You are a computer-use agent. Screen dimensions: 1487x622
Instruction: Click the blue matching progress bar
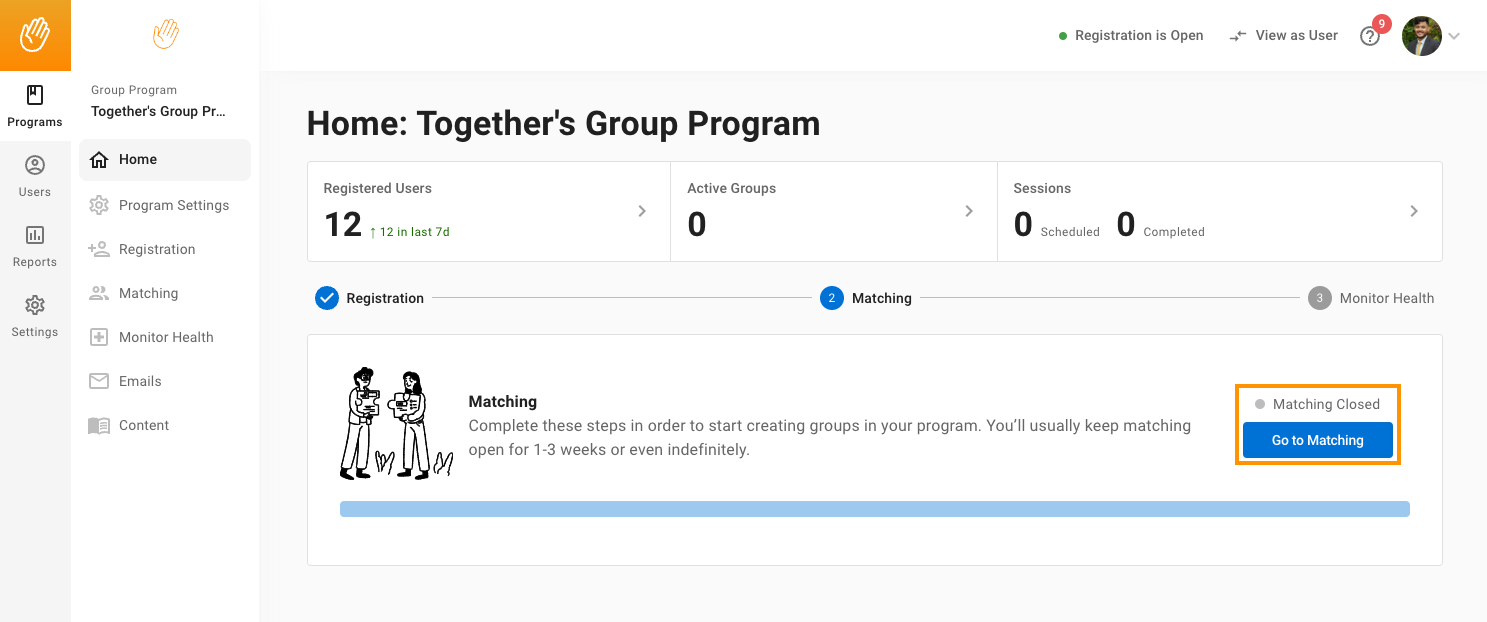pyautogui.click(x=875, y=509)
